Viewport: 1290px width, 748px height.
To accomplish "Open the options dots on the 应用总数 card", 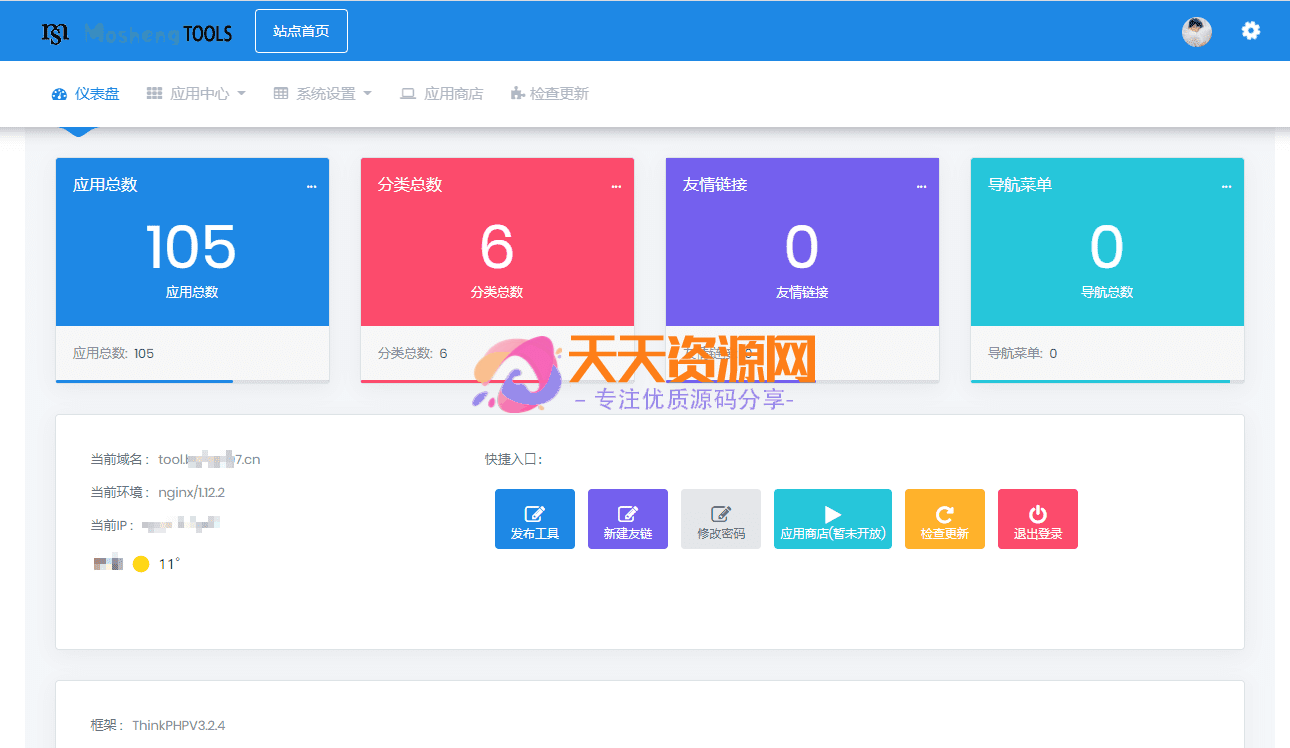I will point(311,187).
